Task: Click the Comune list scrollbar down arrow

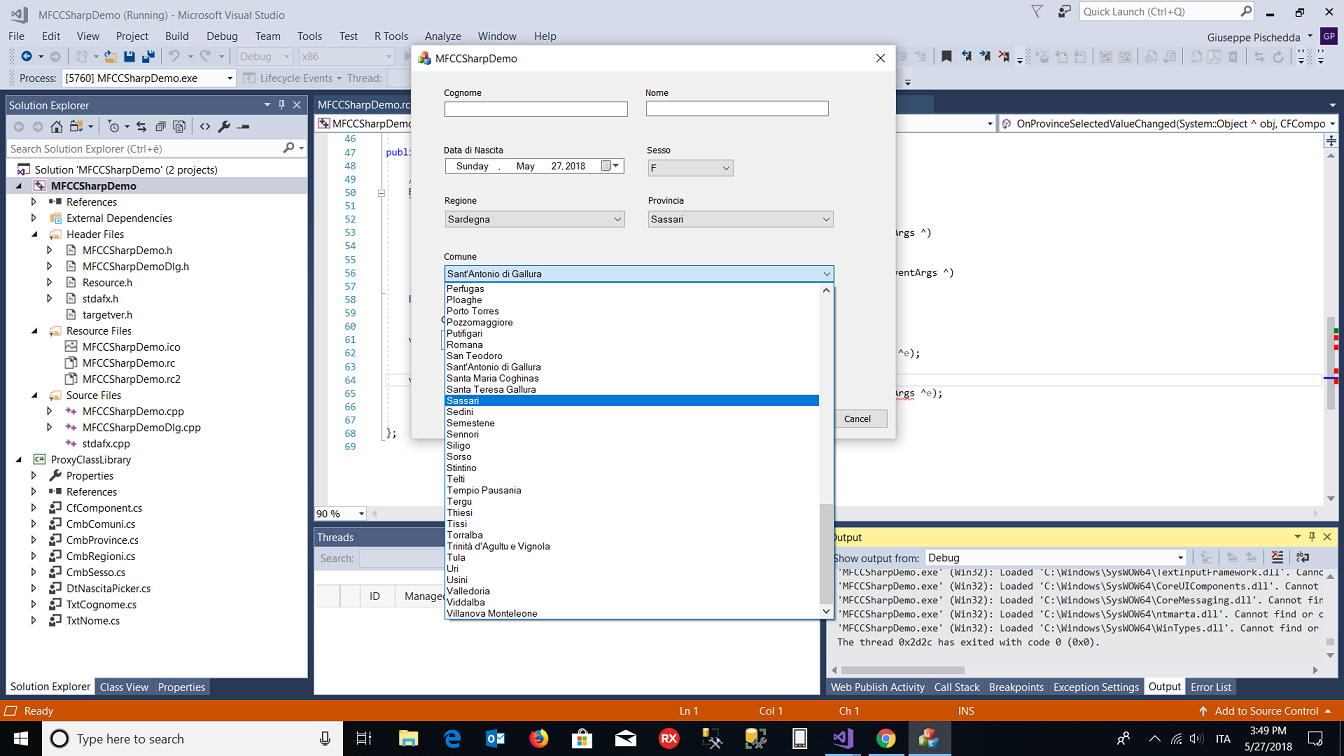Action: click(x=826, y=611)
